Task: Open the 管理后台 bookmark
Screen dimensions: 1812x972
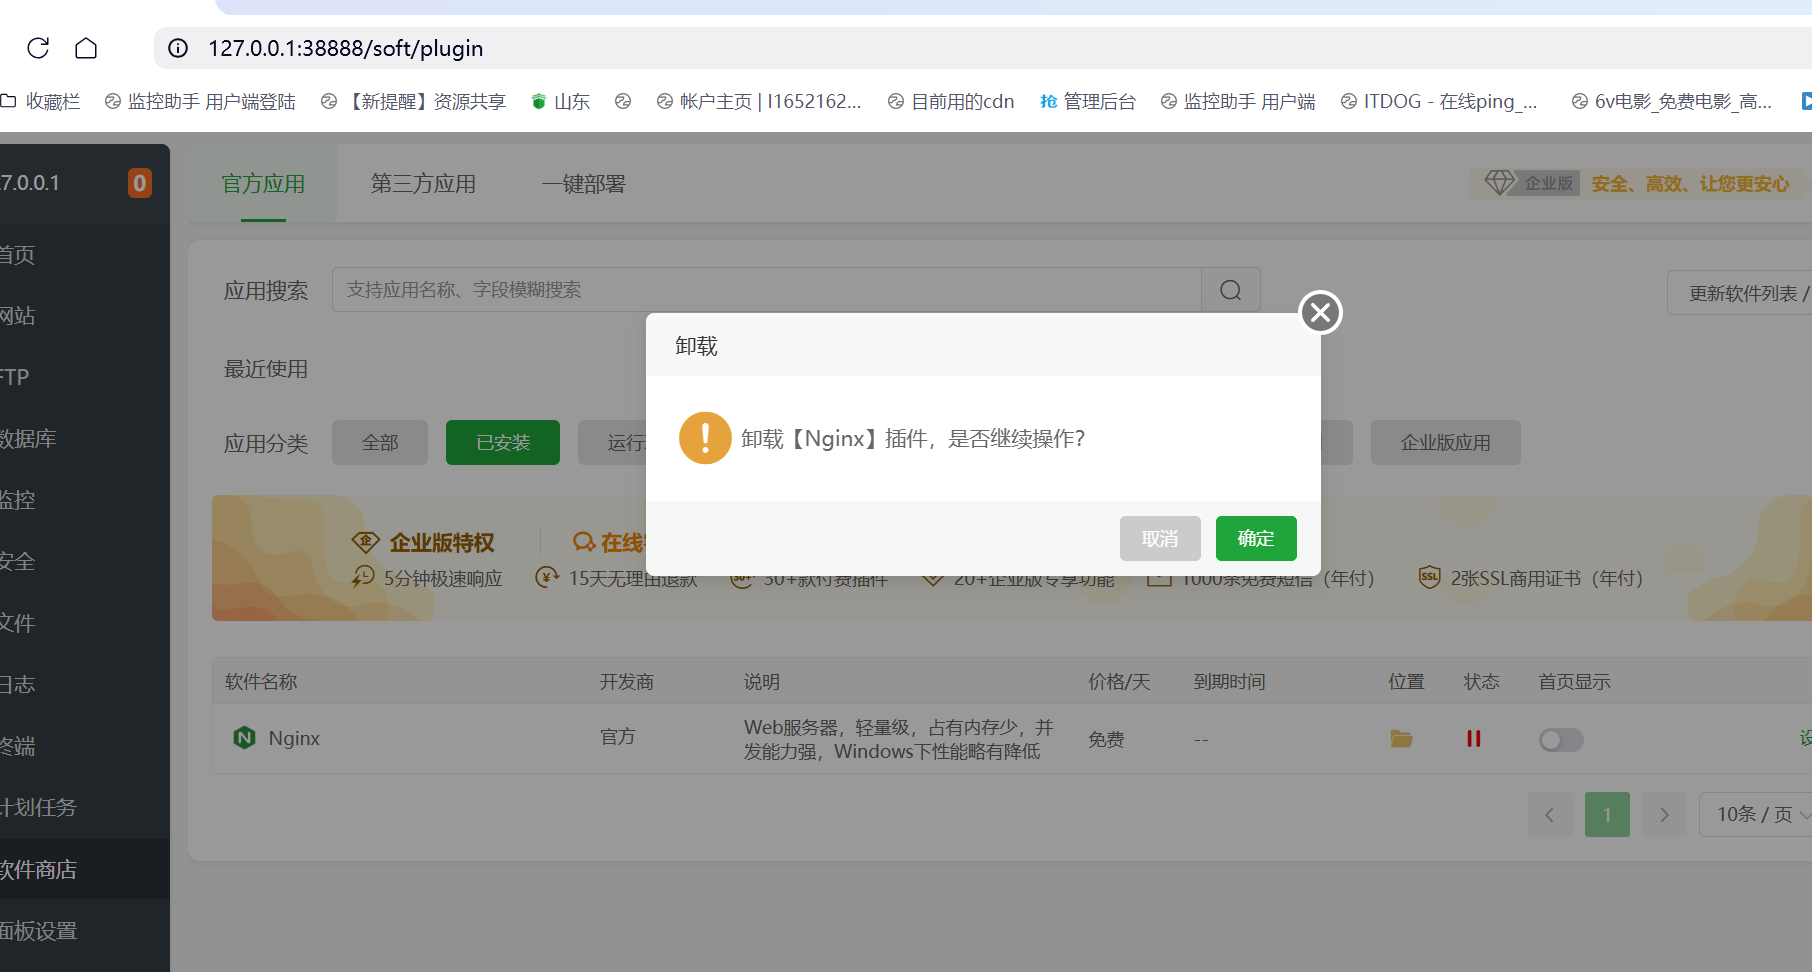Action: [x=1088, y=101]
